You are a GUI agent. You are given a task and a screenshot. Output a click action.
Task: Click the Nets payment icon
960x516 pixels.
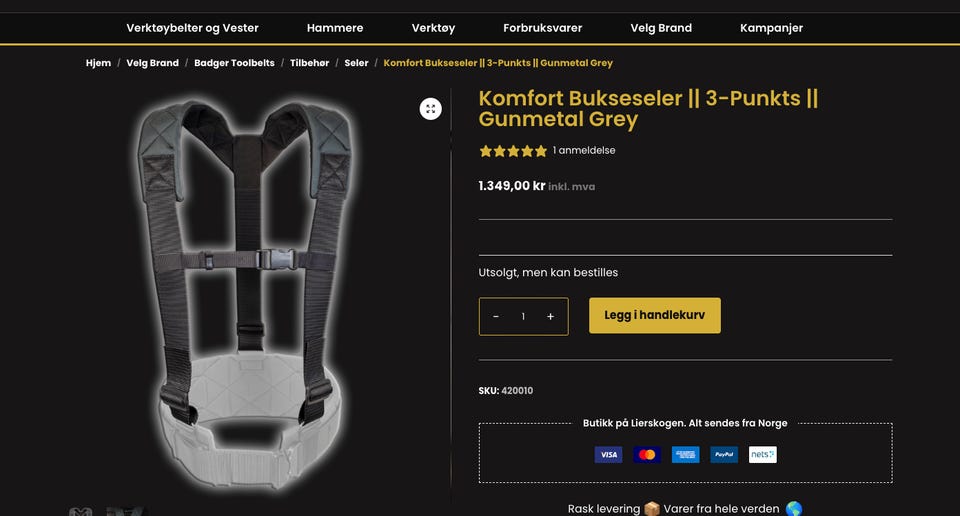pyautogui.click(x=762, y=455)
